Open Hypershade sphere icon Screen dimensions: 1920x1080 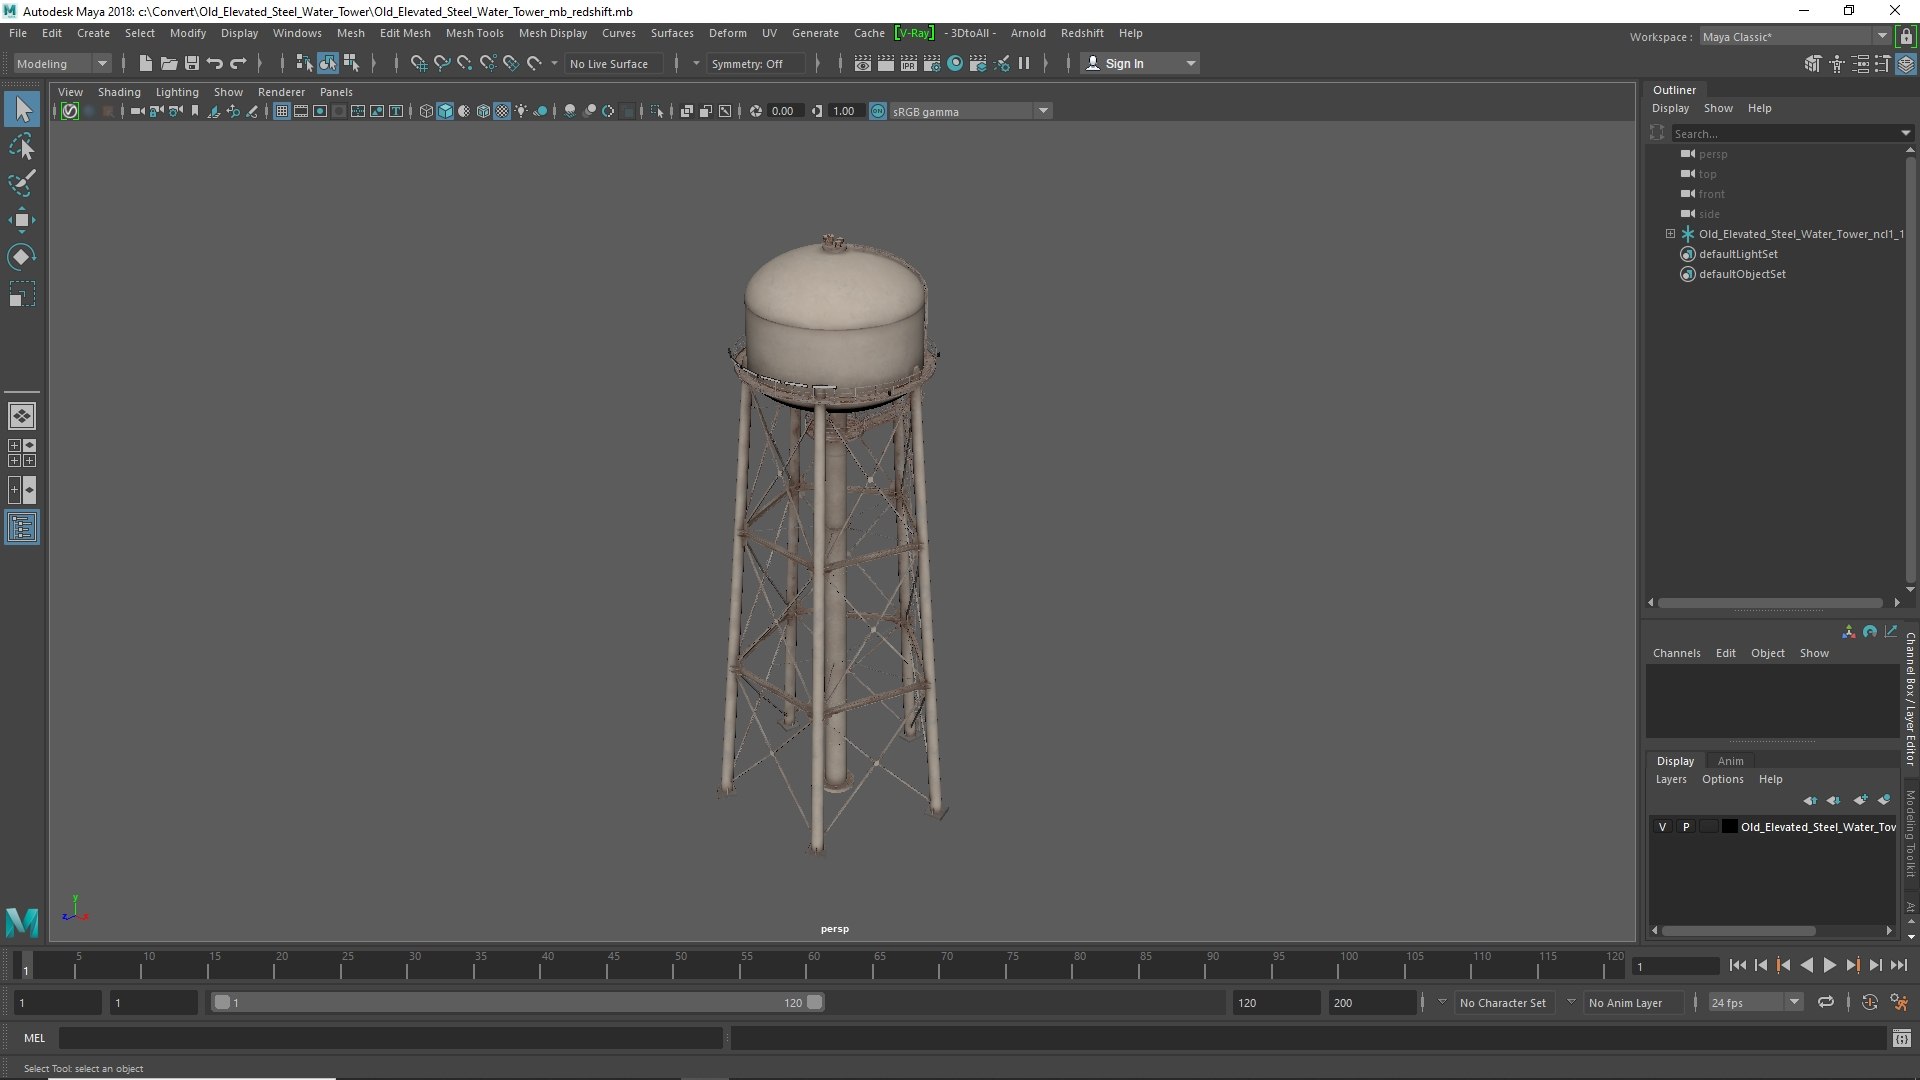pos(955,63)
